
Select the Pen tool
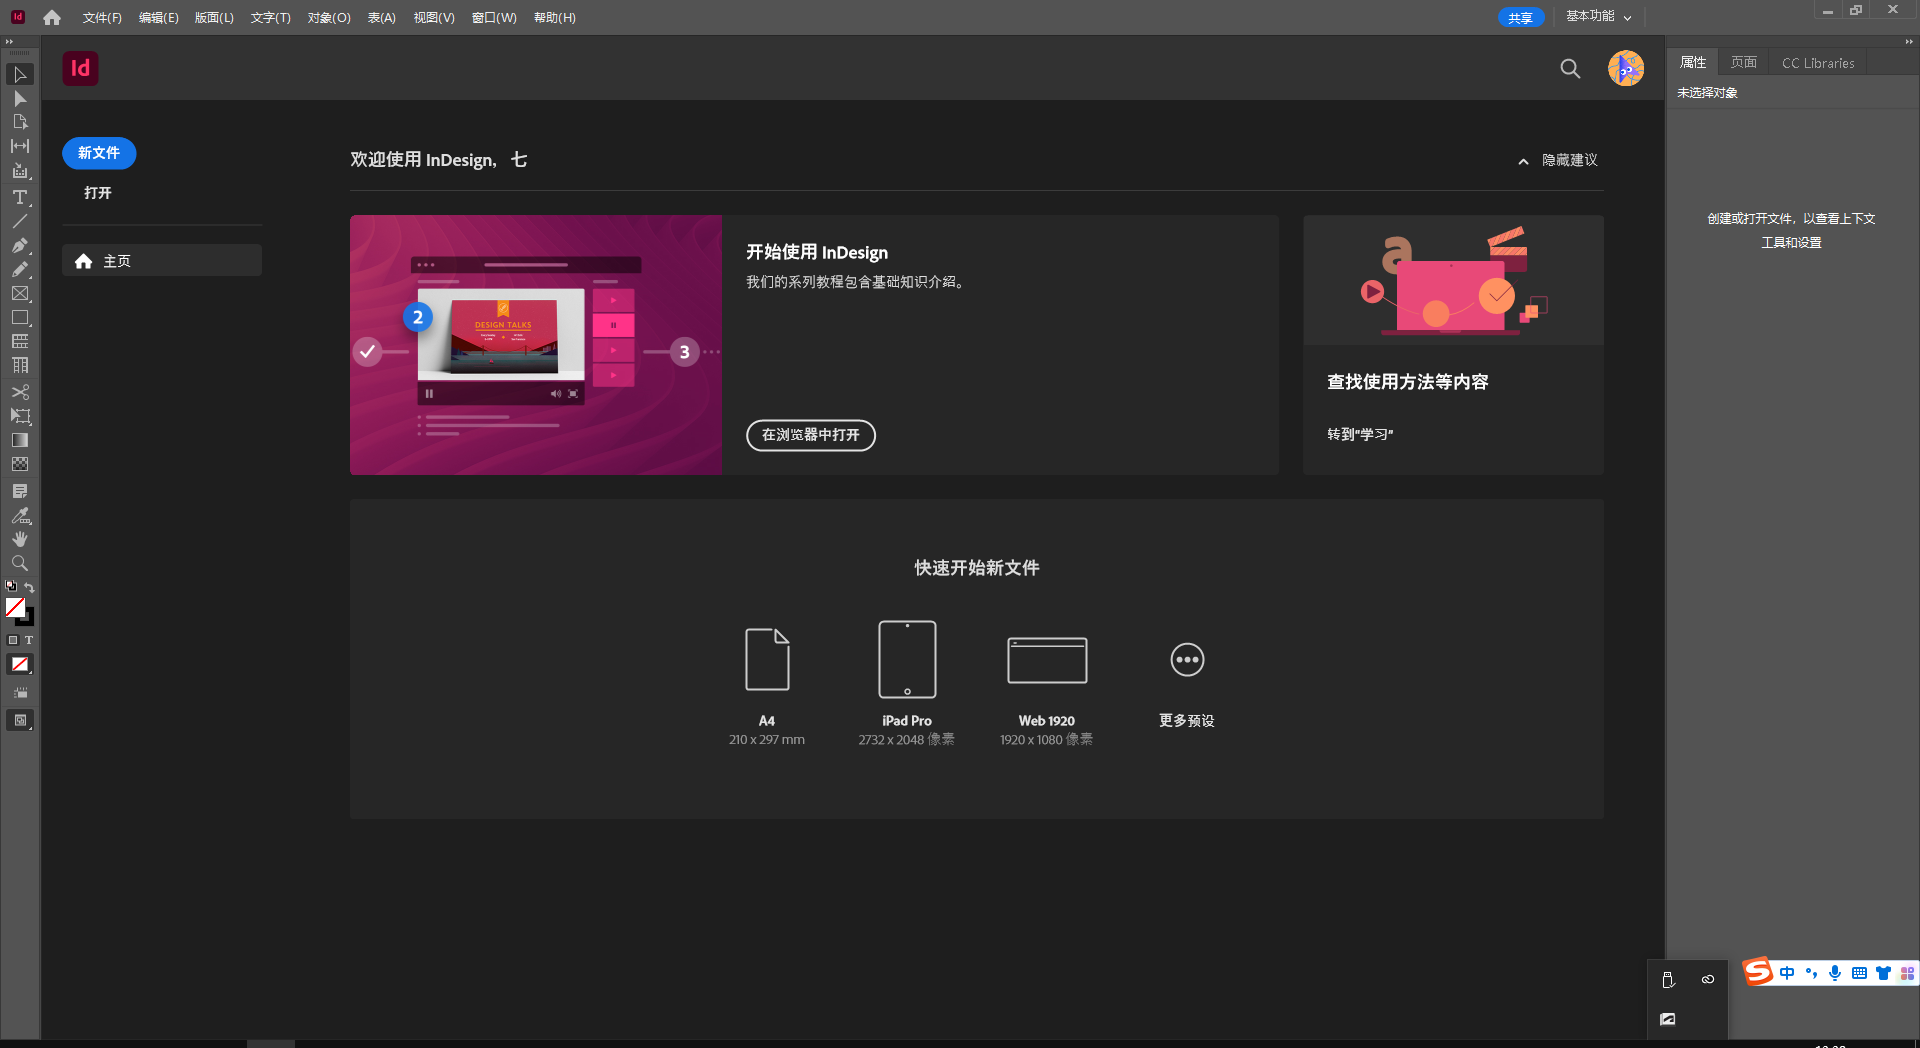pos(20,245)
